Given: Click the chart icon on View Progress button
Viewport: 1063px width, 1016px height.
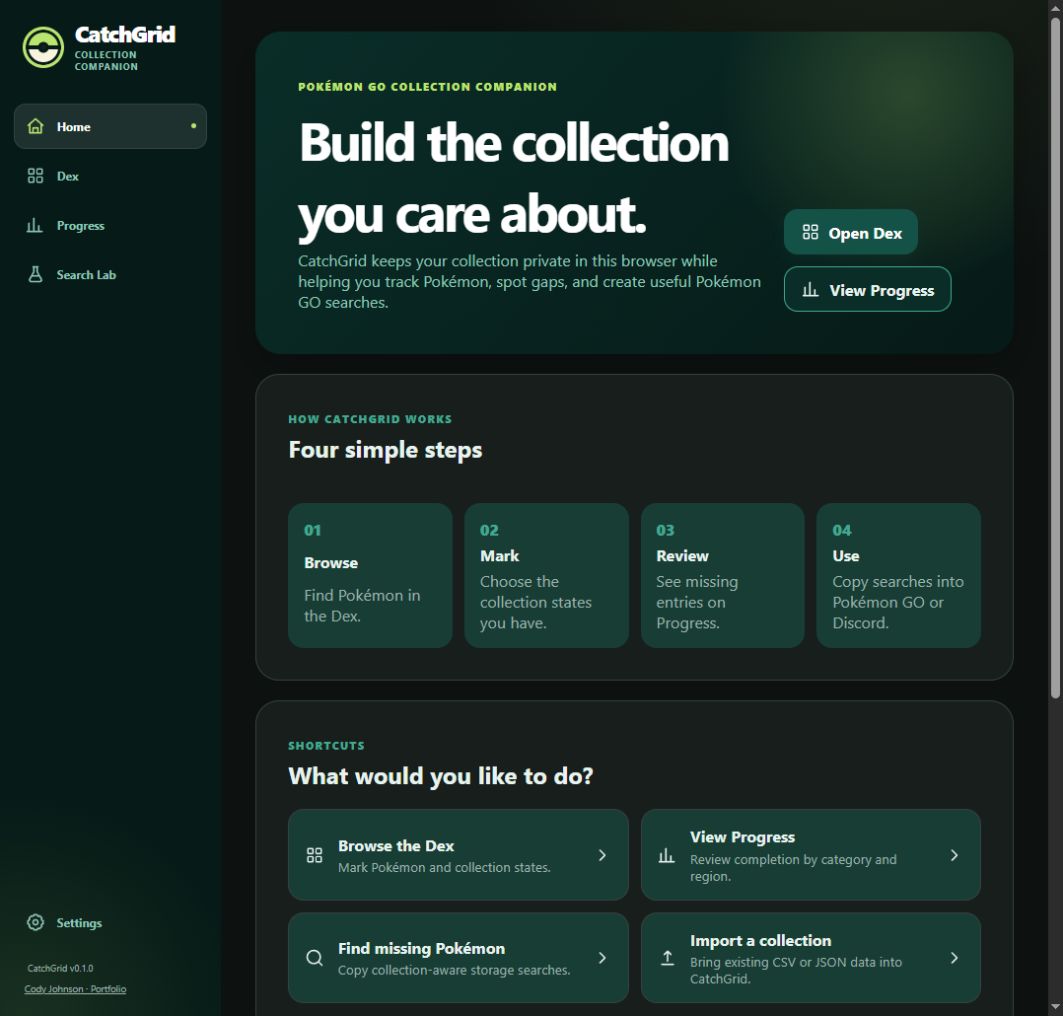Looking at the screenshot, I should (810, 290).
